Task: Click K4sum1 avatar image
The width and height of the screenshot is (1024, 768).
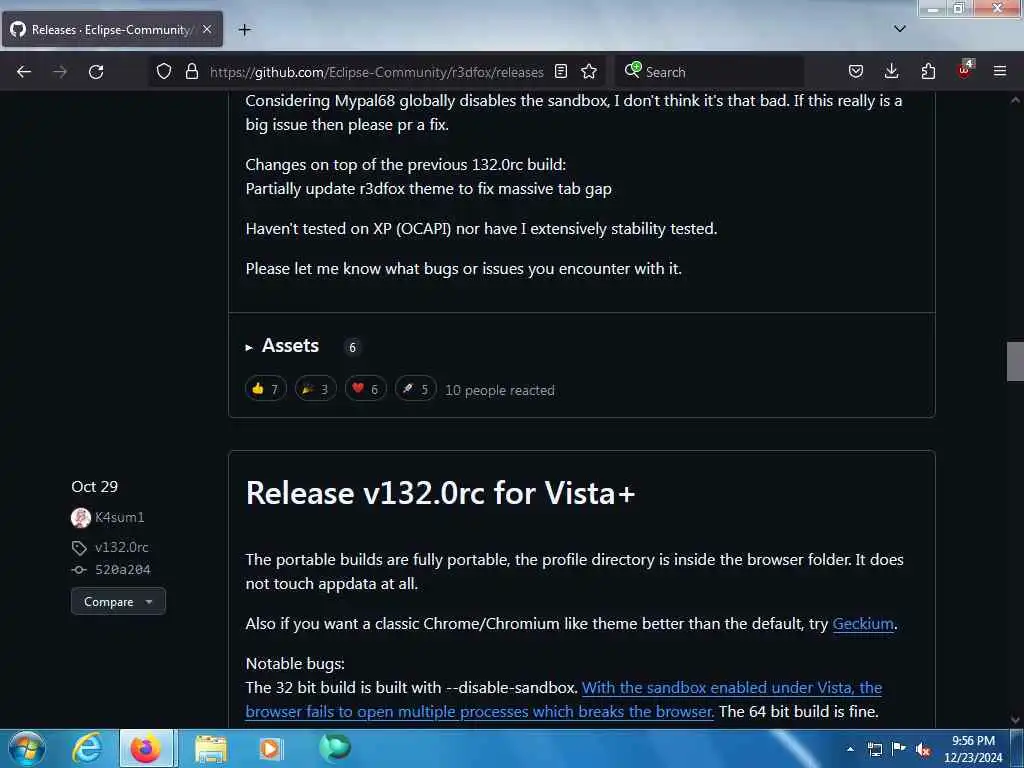Action: point(81,518)
